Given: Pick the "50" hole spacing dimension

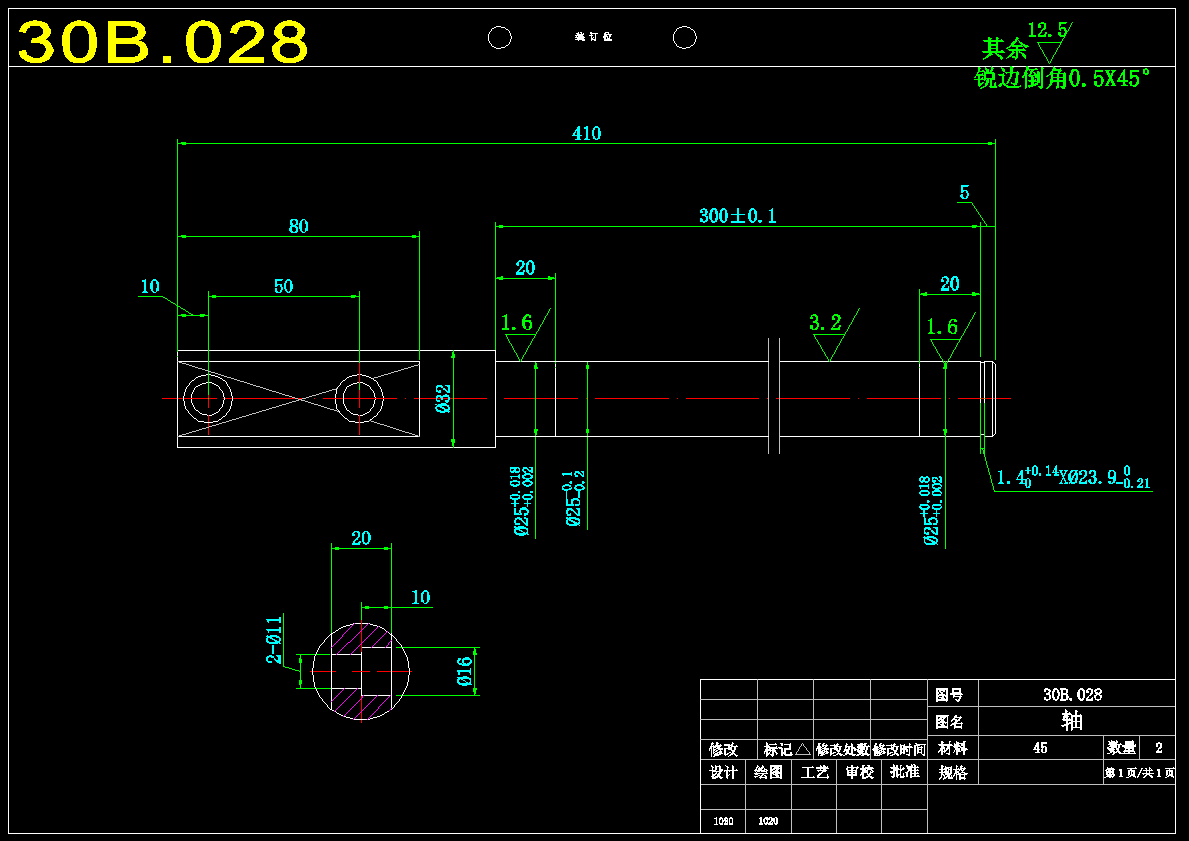Looking at the screenshot, I should tap(283, 286).
